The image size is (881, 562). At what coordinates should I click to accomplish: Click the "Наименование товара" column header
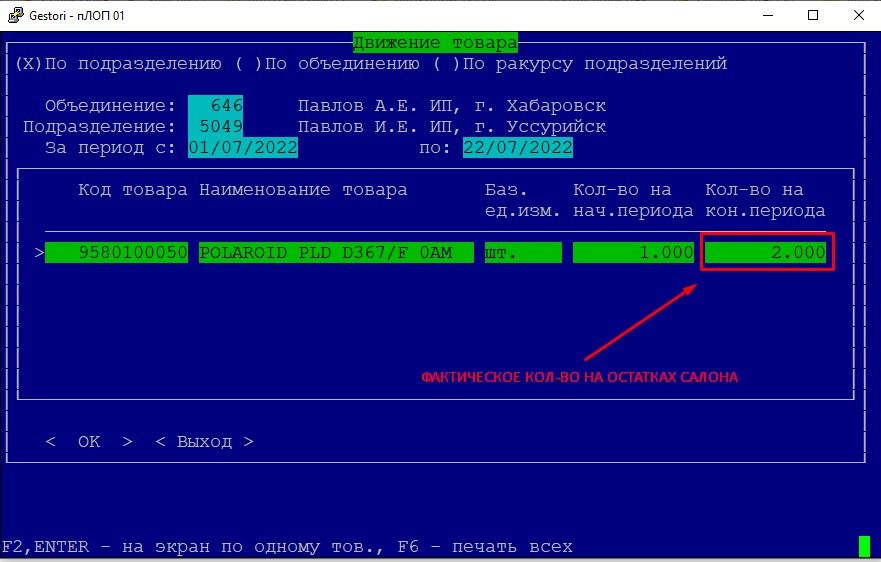303,190
